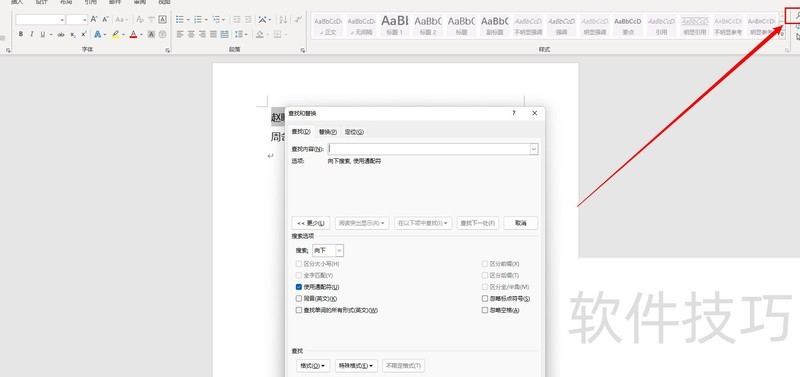Apply red font color

[x=133, y=34]
